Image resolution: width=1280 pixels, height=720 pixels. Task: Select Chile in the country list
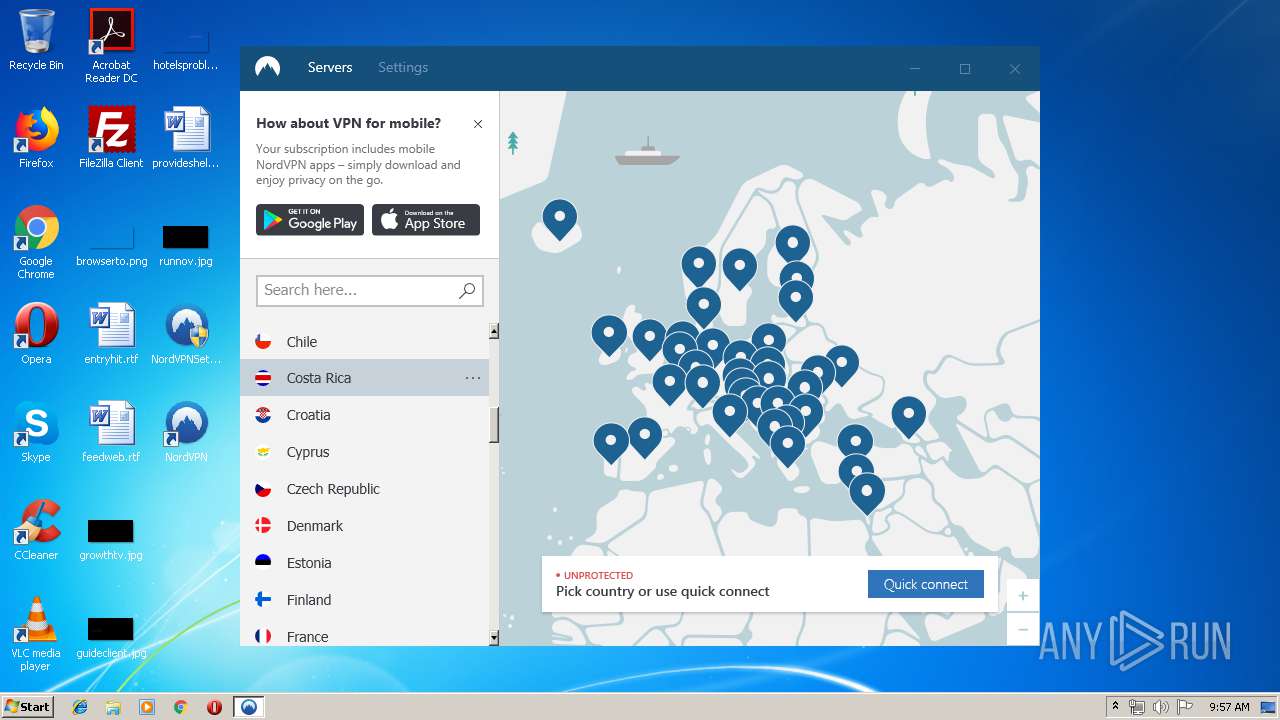click(364, 342)
